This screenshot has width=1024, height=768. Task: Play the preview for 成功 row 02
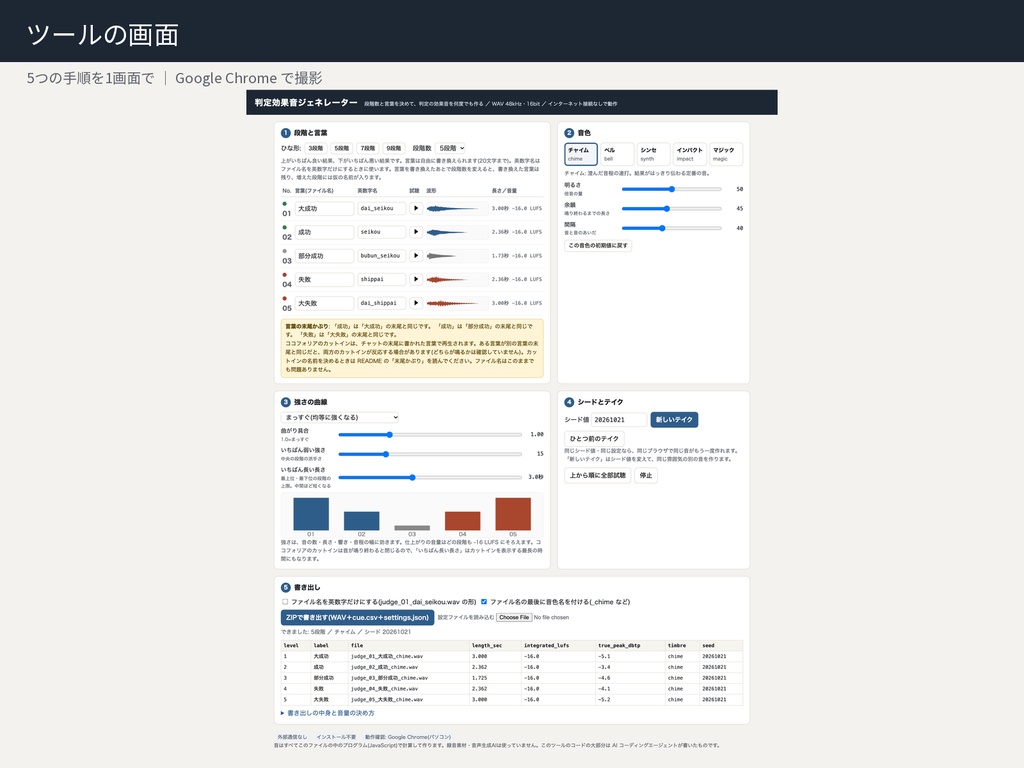pyautogui.click(x=415, y=232)
